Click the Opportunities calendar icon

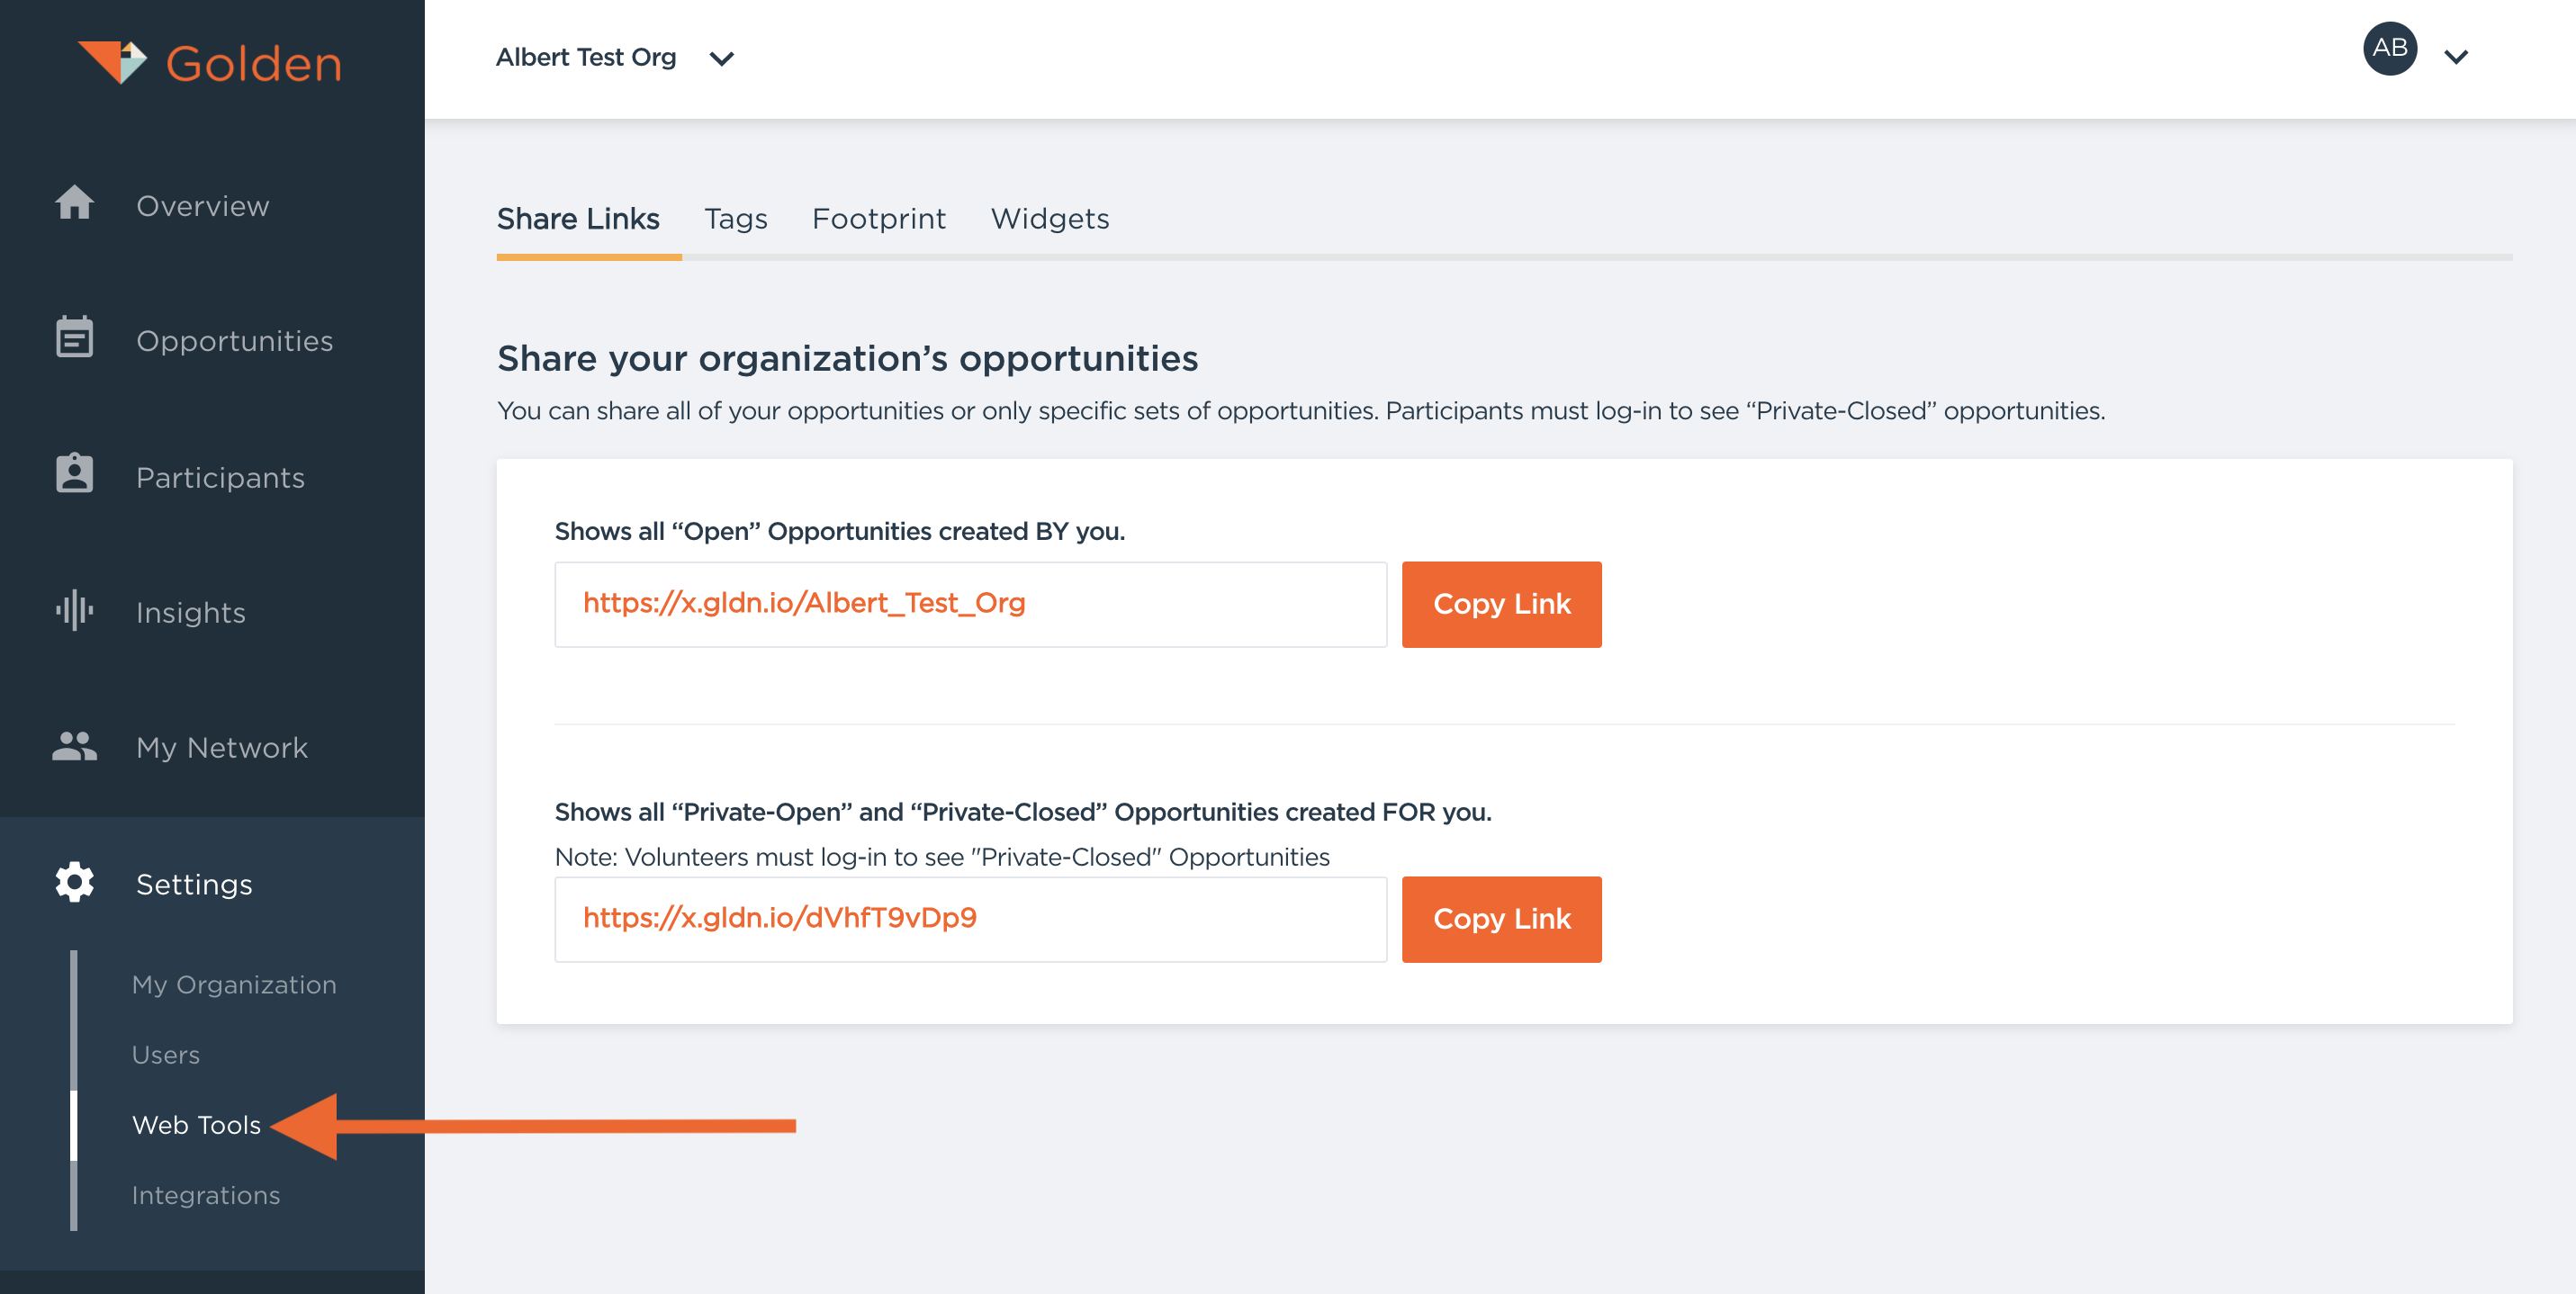(75, 338)
